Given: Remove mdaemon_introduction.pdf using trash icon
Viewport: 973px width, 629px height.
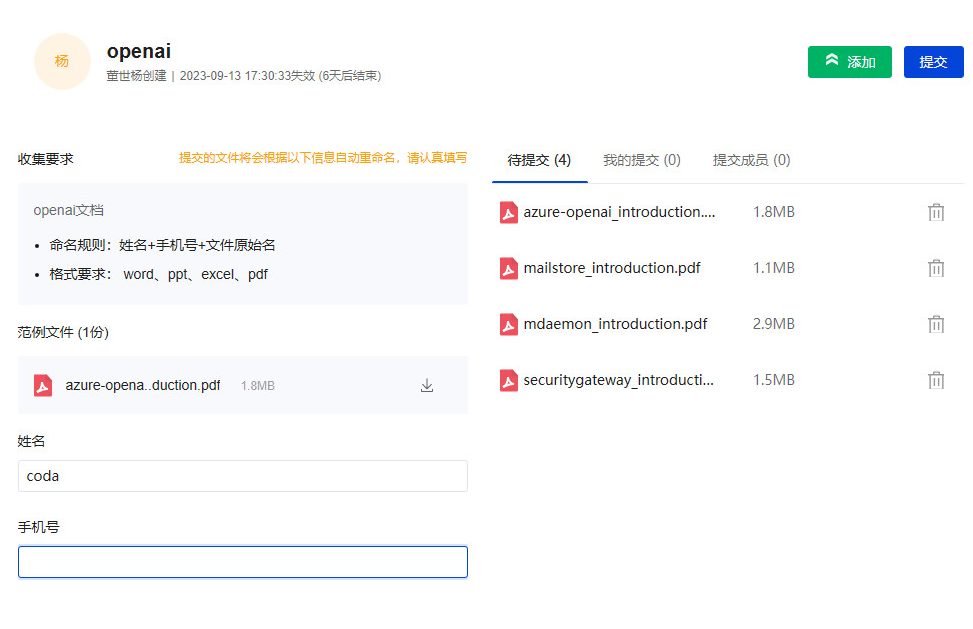Looking at the screenshot, I should point(936,324).
